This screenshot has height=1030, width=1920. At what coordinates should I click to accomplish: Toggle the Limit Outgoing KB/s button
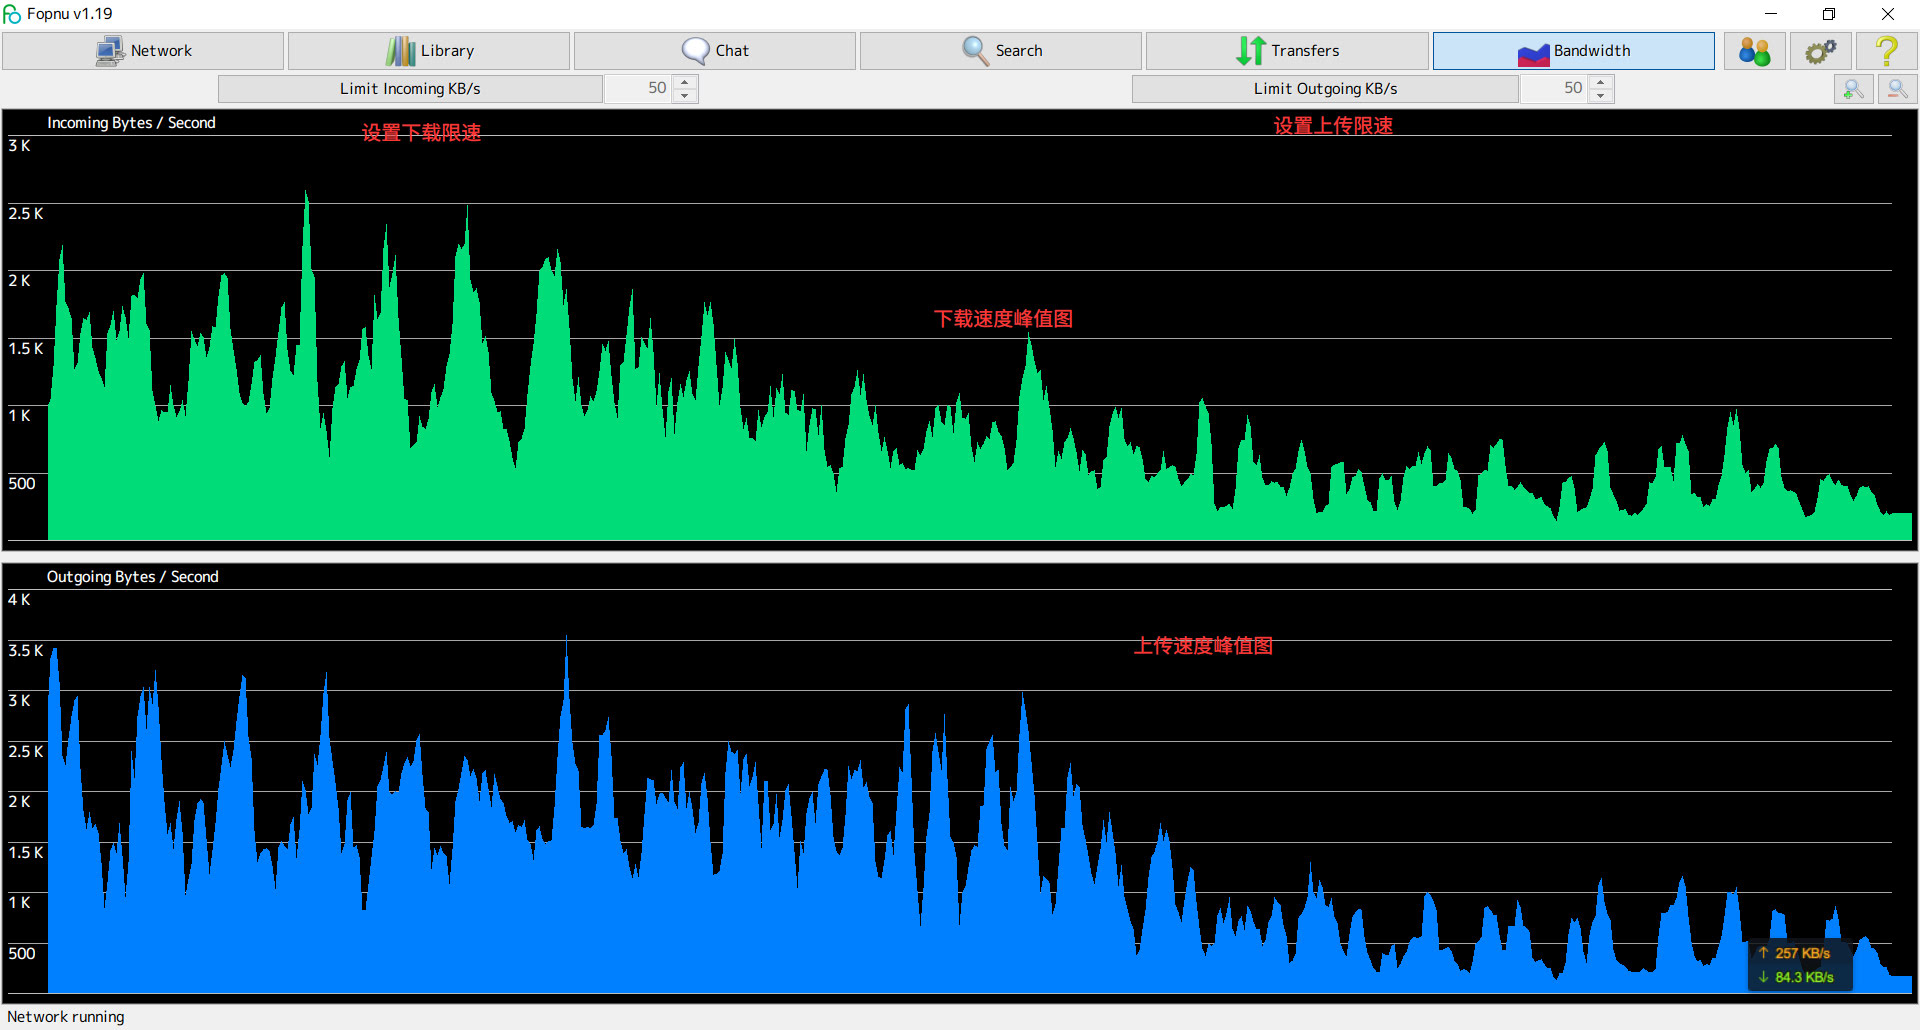pyautogui.click(x=1325, y=89)
